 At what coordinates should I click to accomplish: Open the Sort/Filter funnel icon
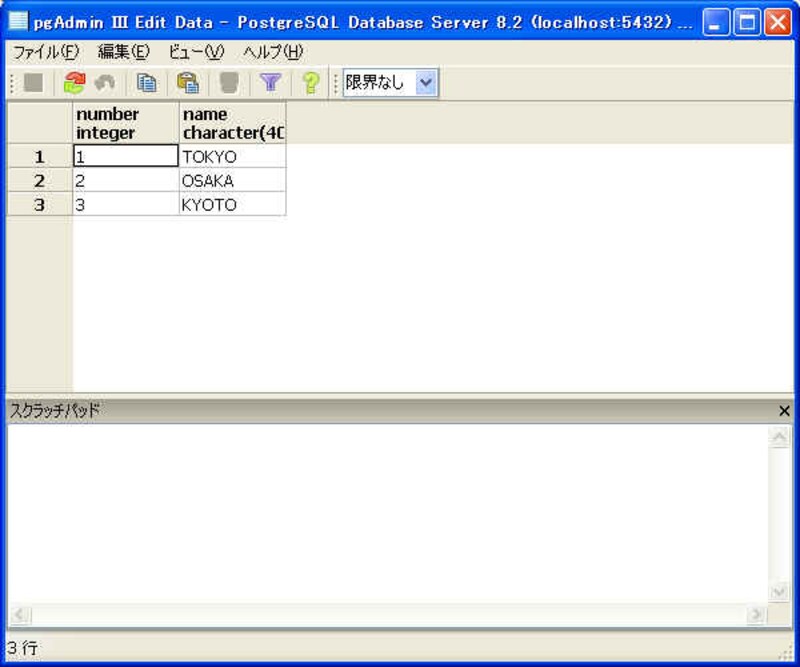270,83
